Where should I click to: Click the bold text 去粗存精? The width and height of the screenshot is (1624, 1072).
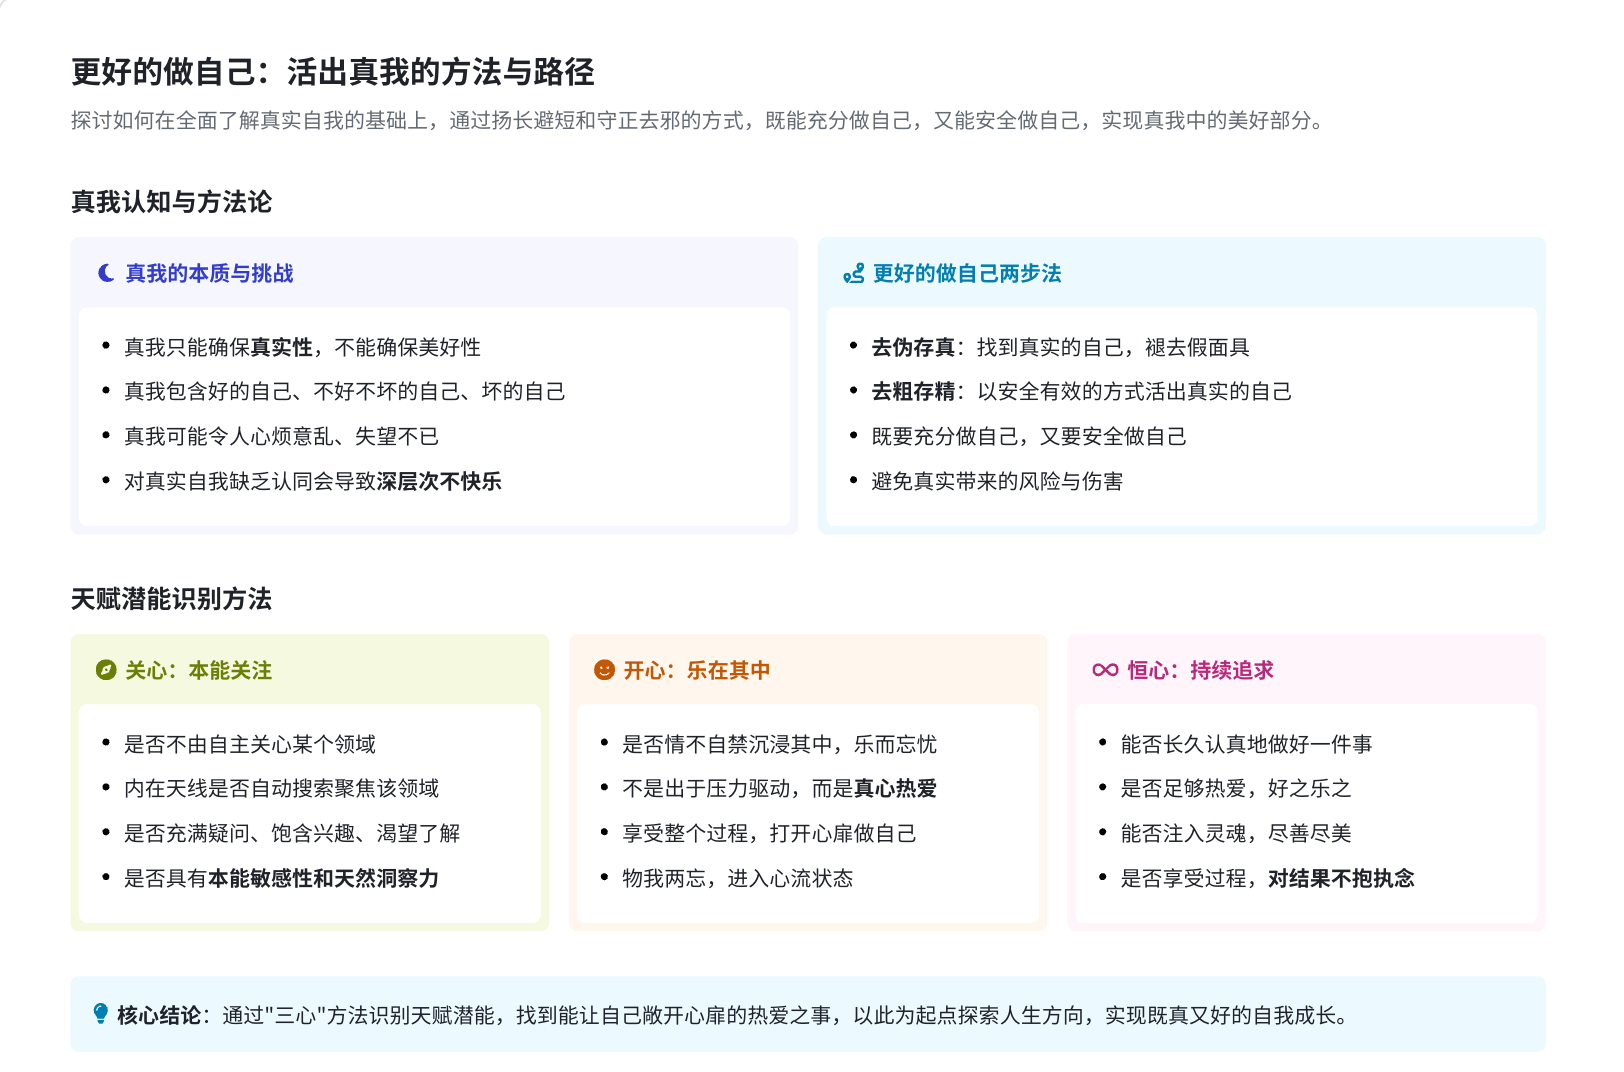click(912, 391)
